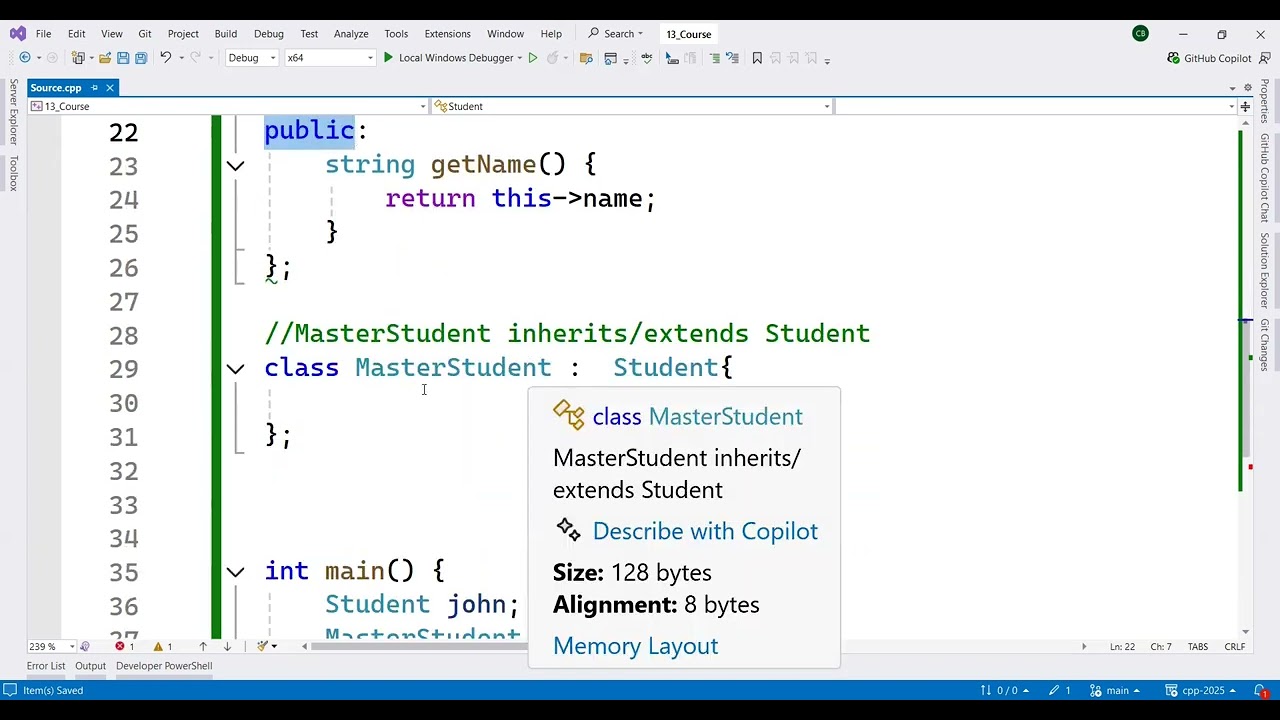Open the Solution Explorer side panel

click(x=1265, y=270)
